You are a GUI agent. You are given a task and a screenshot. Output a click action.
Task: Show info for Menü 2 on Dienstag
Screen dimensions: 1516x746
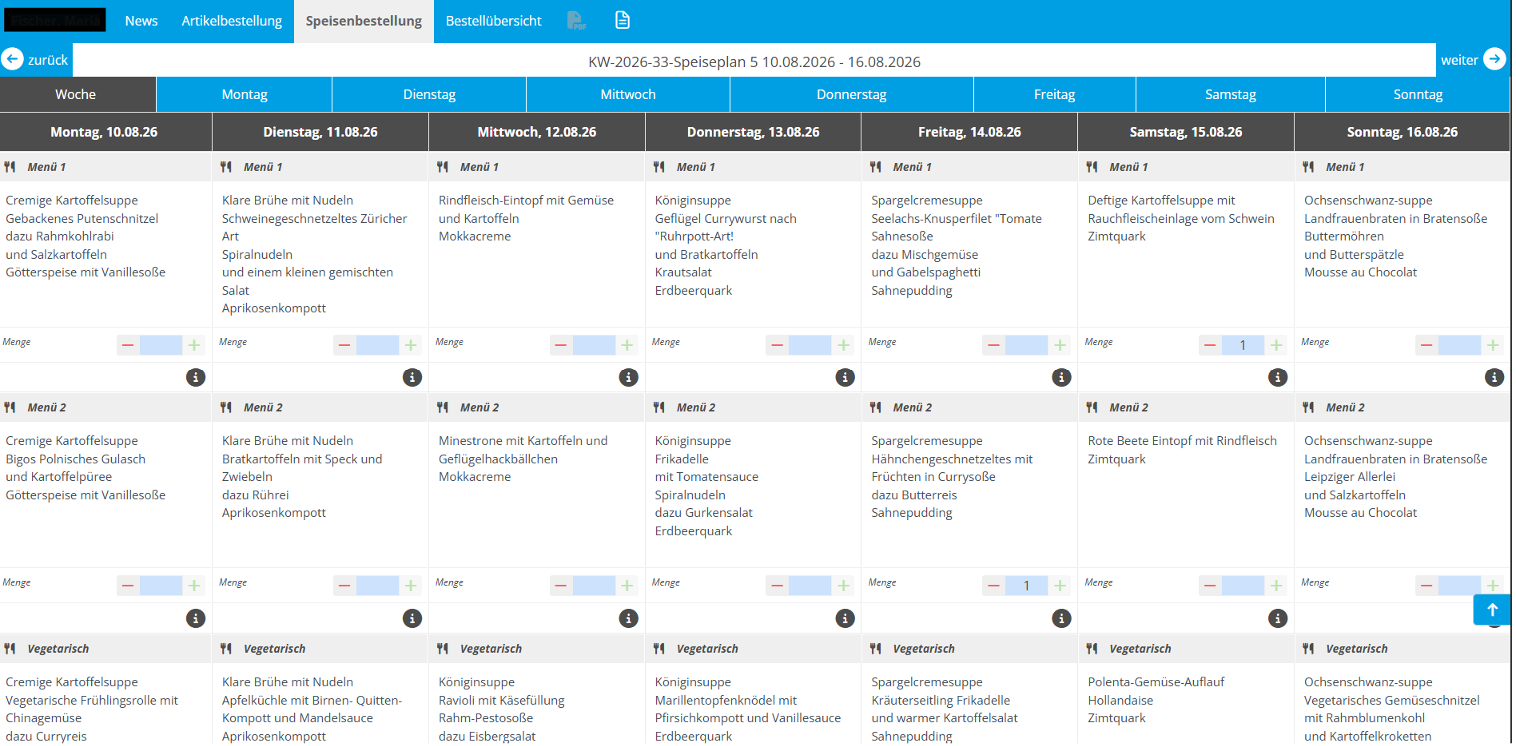(x=412, y=618)
